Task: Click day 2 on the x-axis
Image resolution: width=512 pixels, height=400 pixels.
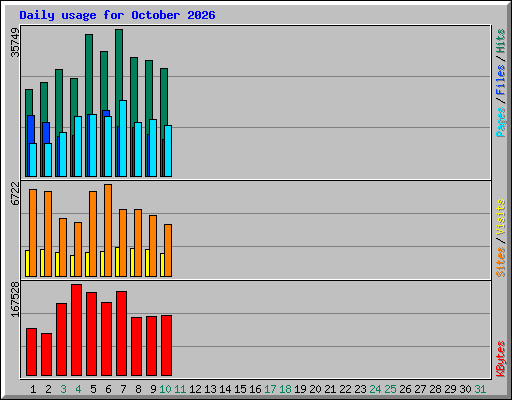Action: 48,389
